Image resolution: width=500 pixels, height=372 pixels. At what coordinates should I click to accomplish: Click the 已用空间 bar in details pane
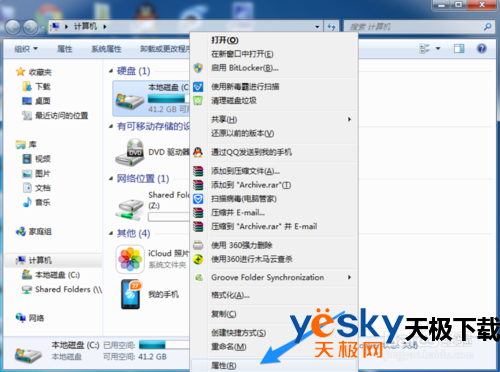tap(164, 345)
